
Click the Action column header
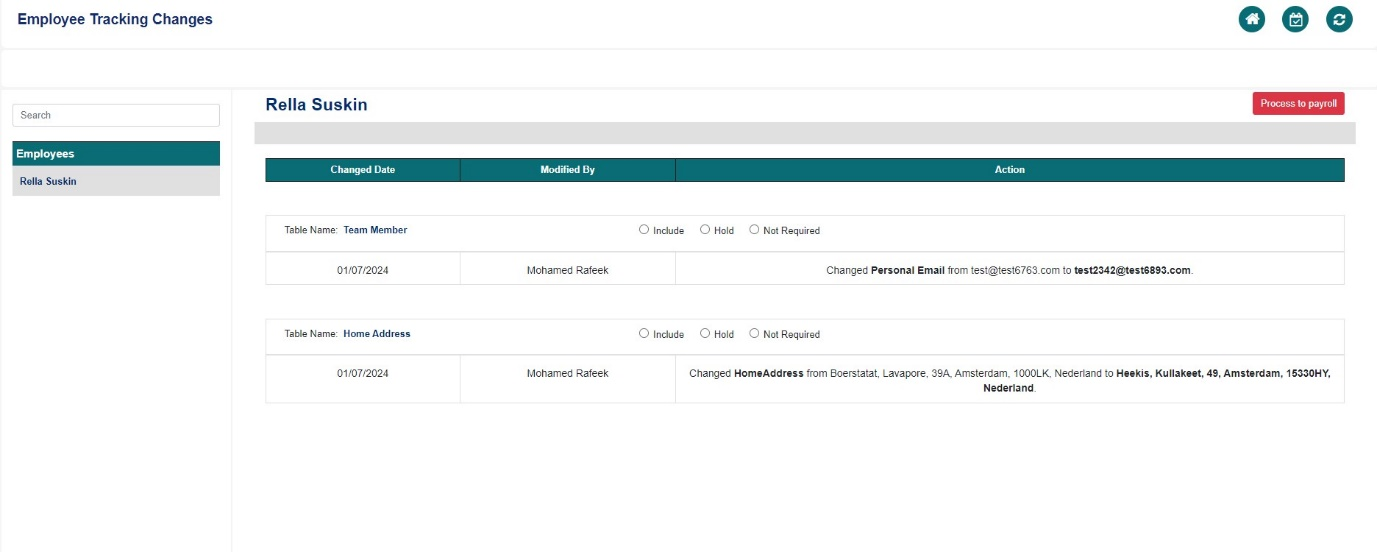pyautogui.click(x=1009, y=170)
